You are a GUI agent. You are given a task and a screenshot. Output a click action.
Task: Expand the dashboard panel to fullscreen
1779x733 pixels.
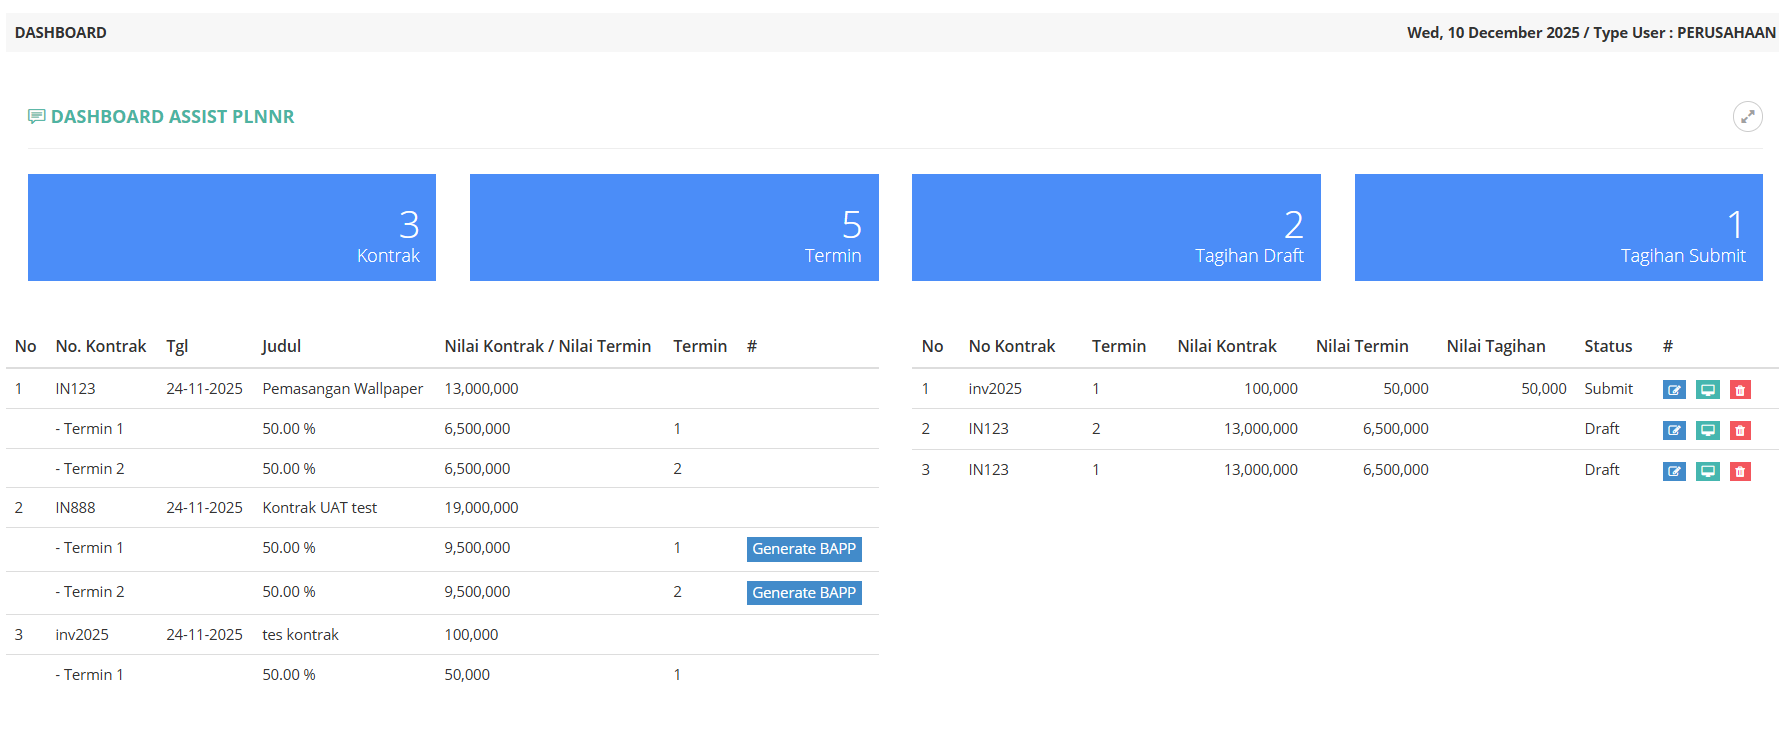tap(1747, 117)
